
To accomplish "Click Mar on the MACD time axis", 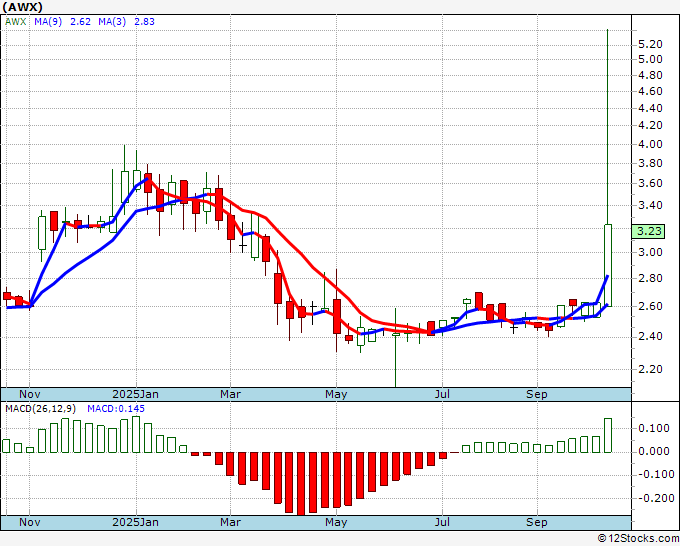I will pos(230,522).
